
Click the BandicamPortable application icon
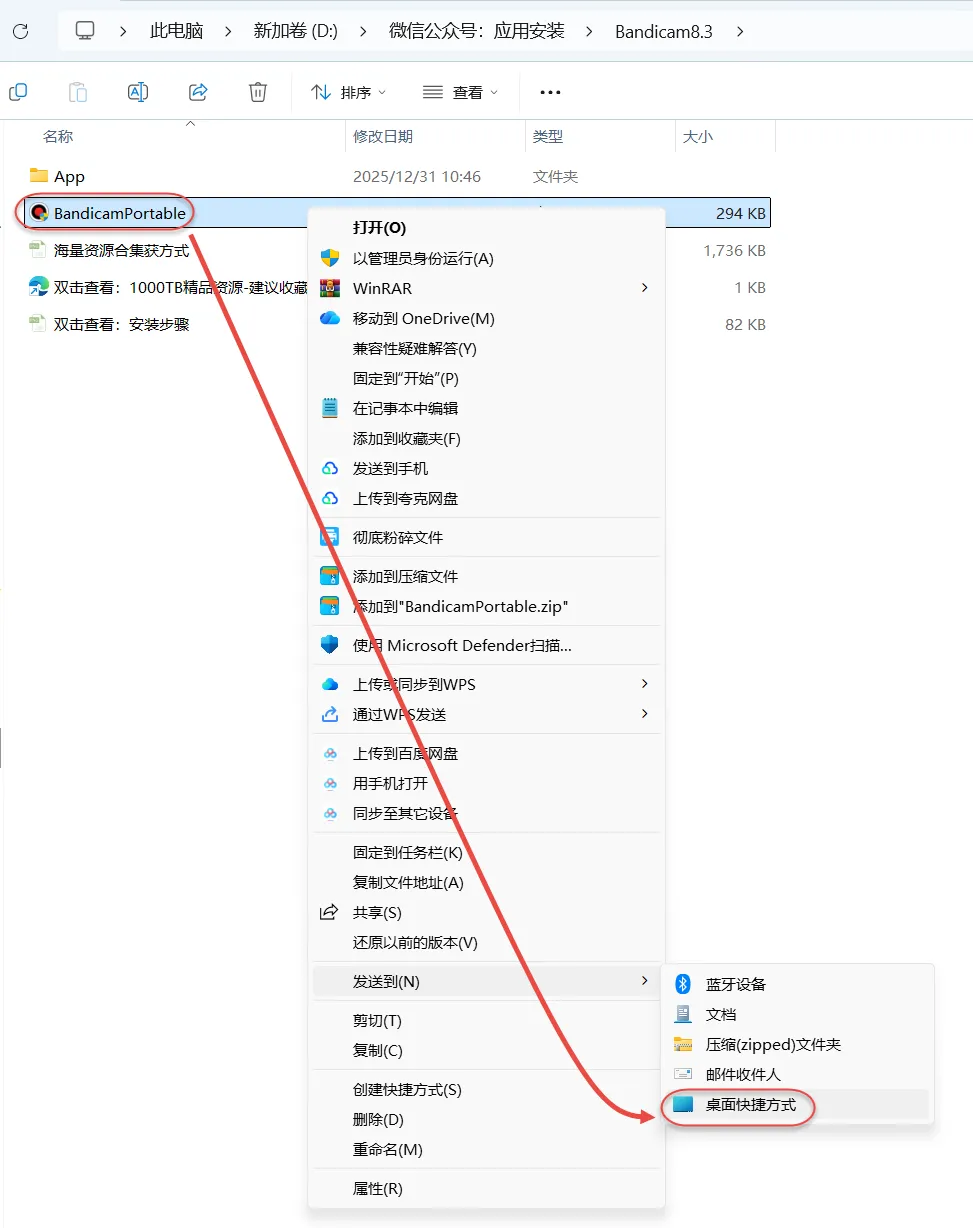[39, 213]
